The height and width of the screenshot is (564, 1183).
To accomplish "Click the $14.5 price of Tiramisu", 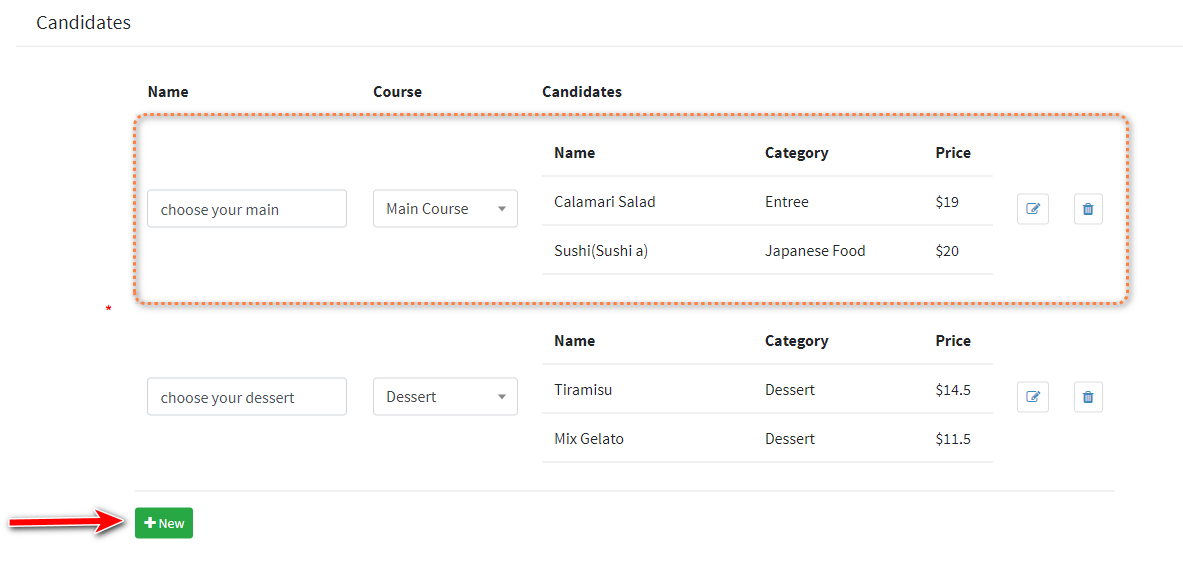I will click(x=952, y=390).
